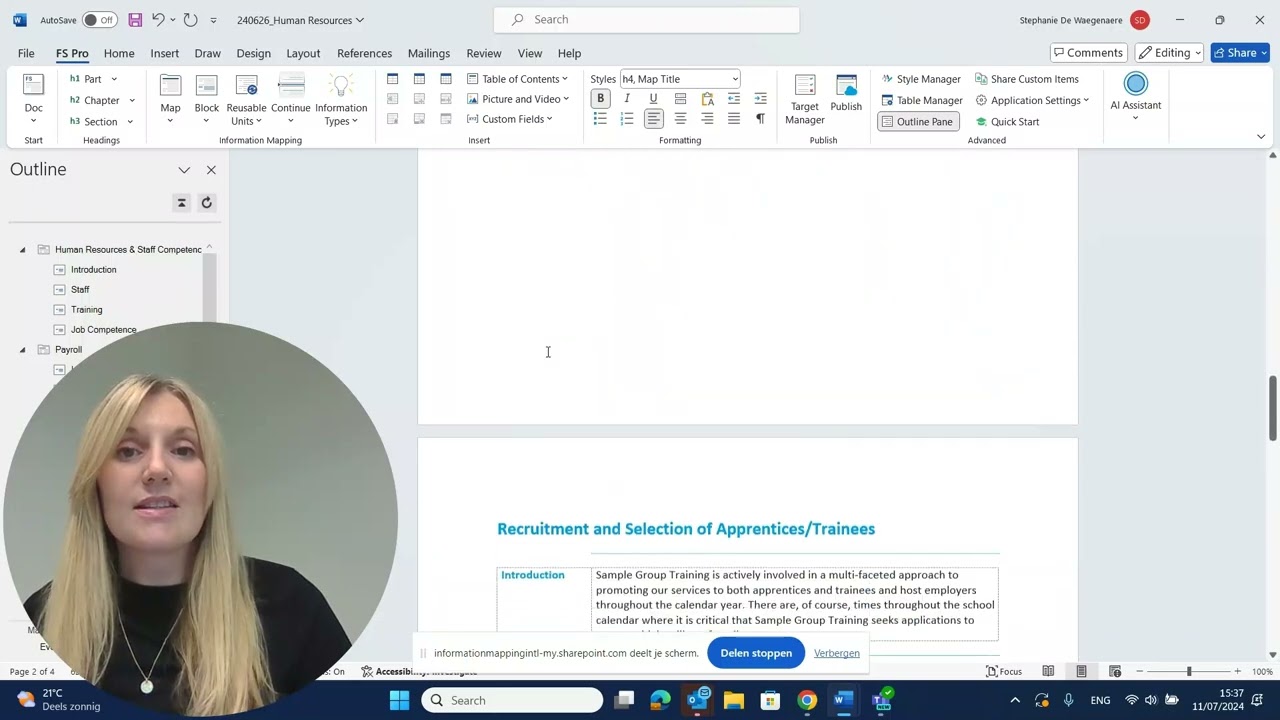Open Target Manager
The width and height of the screenshot is (1280, 720).
coord(804,99)
